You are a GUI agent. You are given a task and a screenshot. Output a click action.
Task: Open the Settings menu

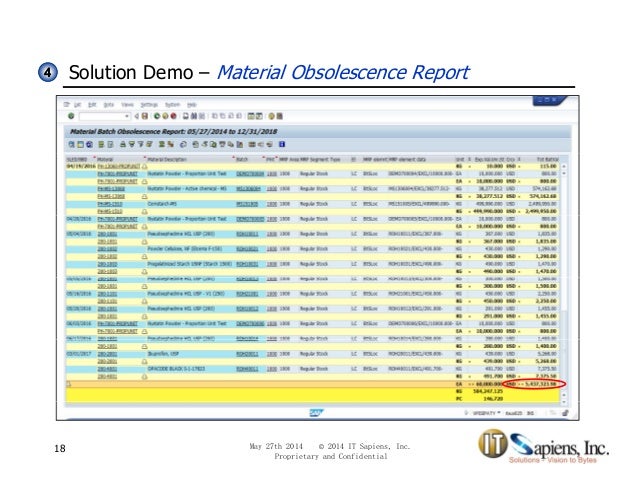click(149, 105)
